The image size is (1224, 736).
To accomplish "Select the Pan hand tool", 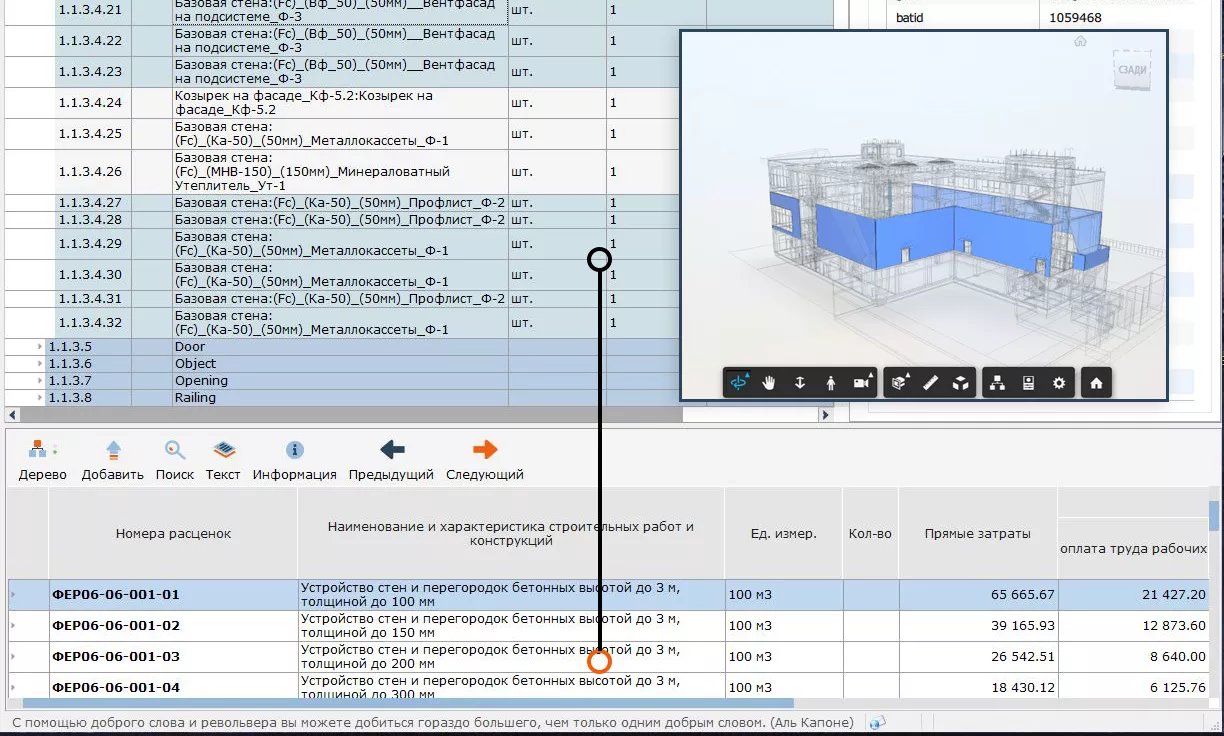I will [x=769, y=383].
